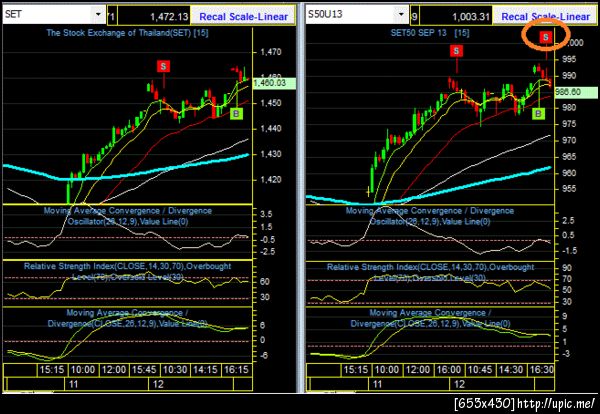
Task: Open the SET symbol dropdown arrow
Action: (x=98, y=15)
